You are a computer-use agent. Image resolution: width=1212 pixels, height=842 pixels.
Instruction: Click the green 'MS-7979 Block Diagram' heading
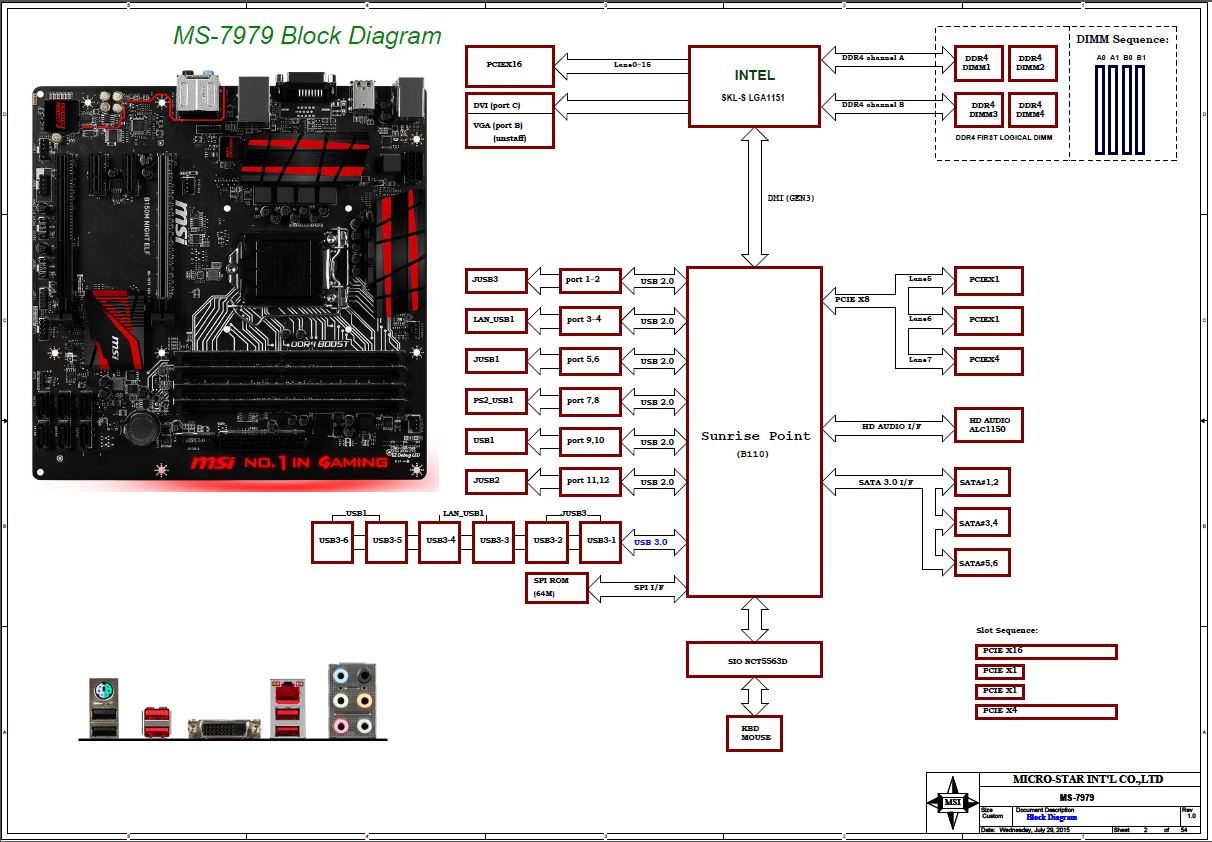click(x=308, y=36)
